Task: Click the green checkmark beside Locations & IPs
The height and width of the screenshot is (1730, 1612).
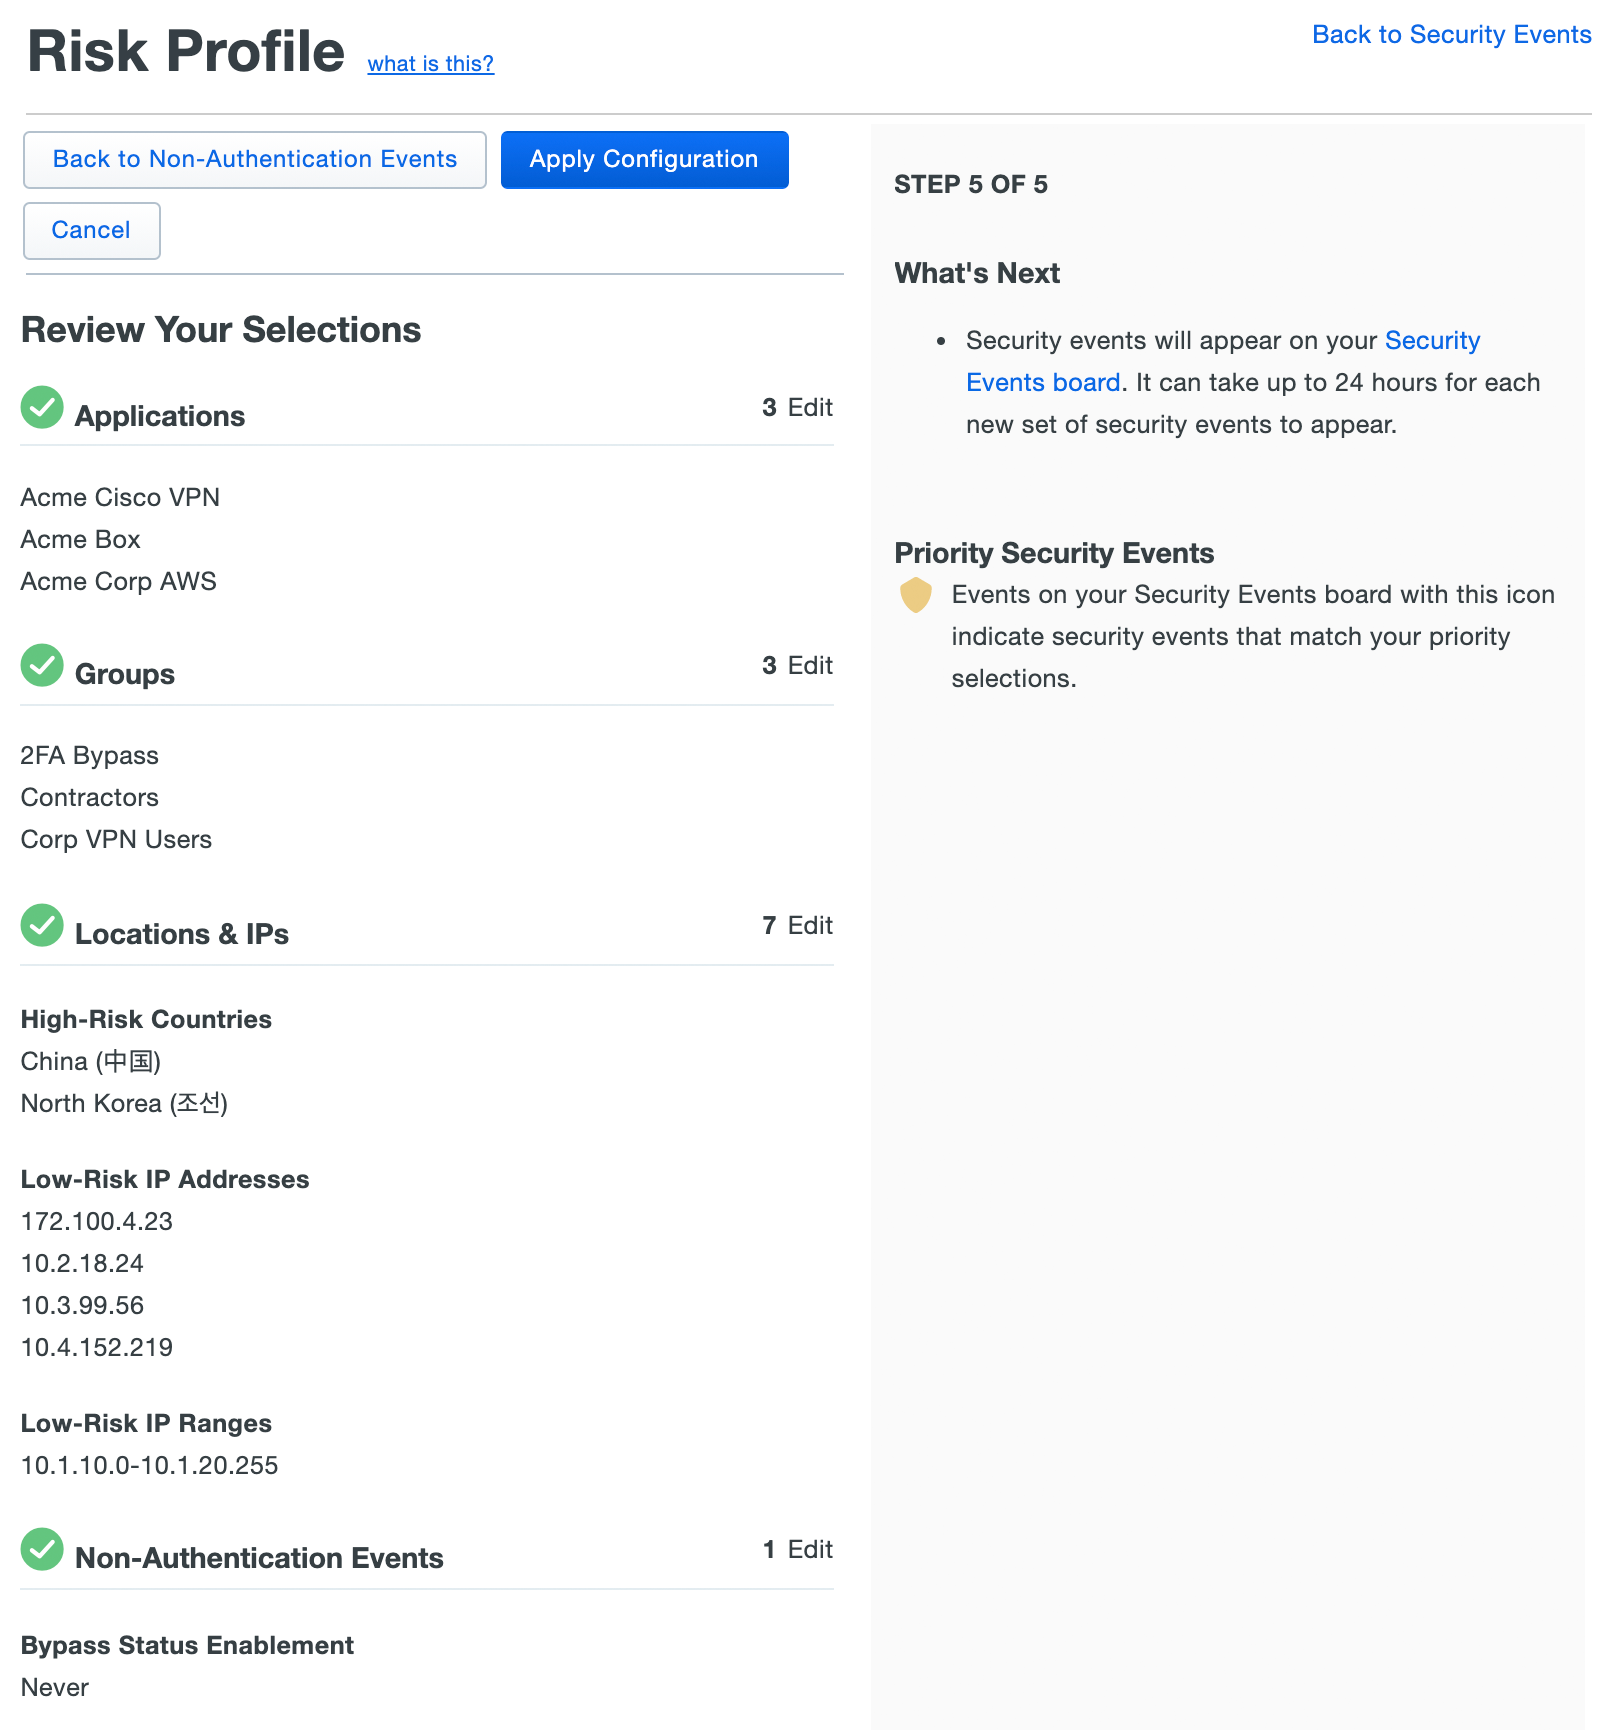Action: click(42, 925)
